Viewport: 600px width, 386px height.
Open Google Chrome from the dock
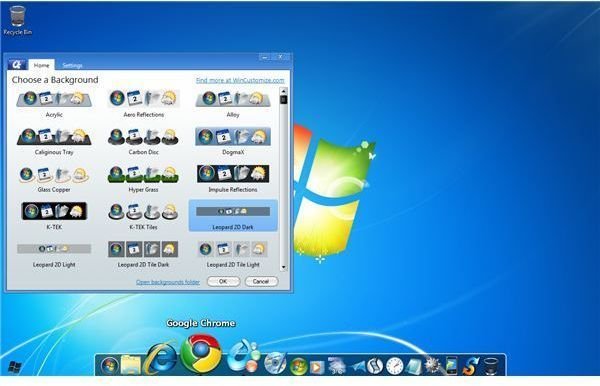pos(201,353)
